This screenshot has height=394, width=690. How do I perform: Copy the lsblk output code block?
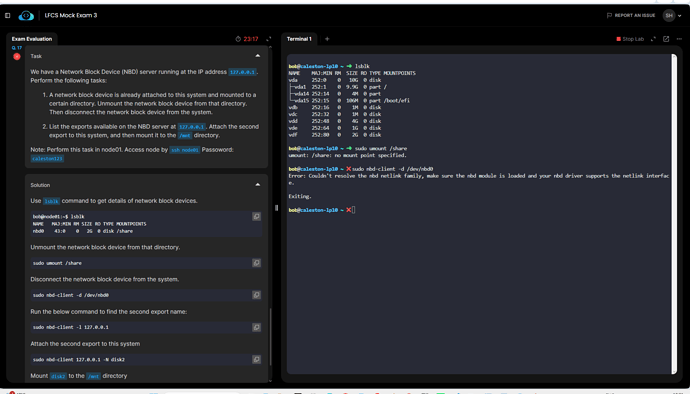pyautogui.click(x=256, y=217)
